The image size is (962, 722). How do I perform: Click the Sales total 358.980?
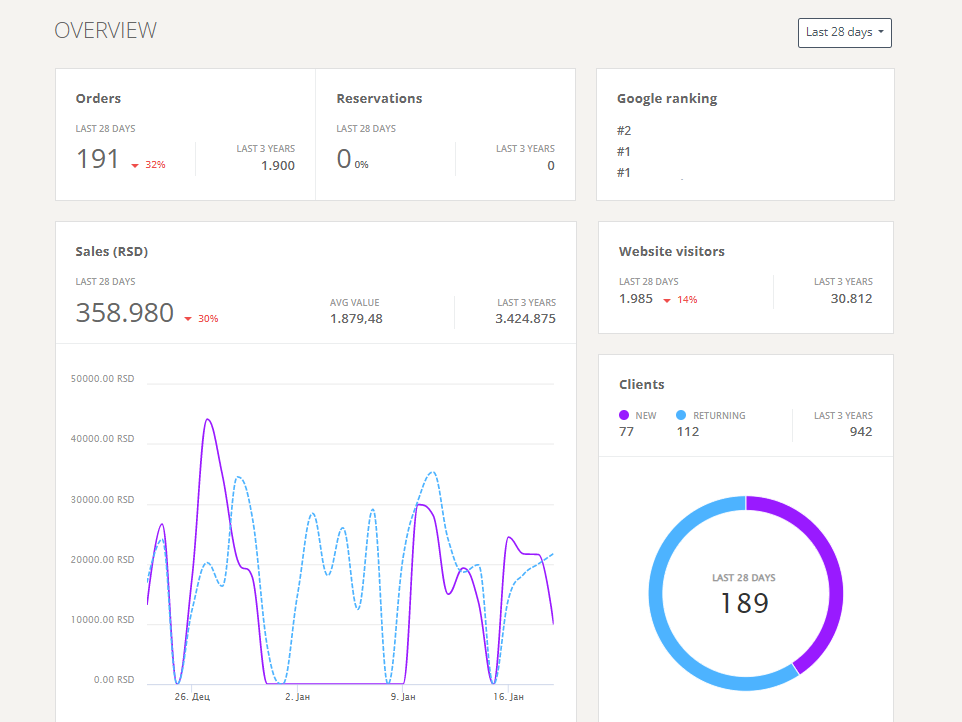click(x=125, y=313)
